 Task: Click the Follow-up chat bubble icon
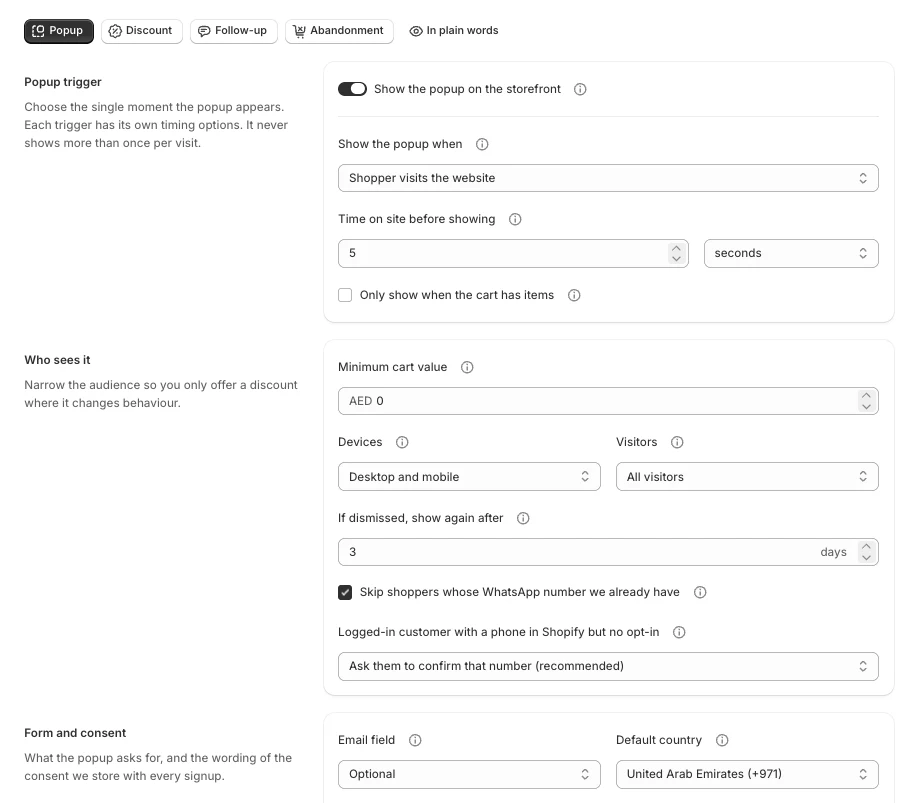click(204, 31)
